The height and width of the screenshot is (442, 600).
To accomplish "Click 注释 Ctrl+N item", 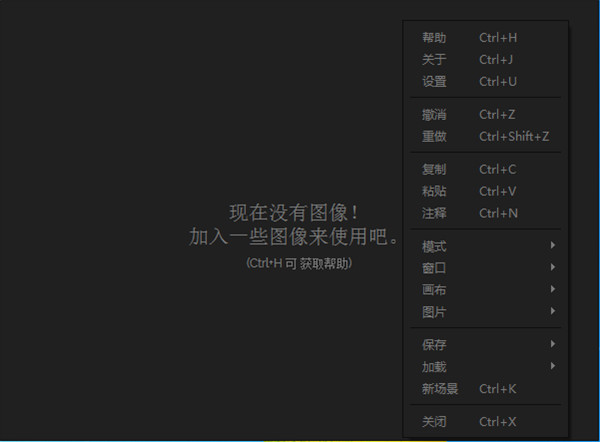I will (486, 213).
